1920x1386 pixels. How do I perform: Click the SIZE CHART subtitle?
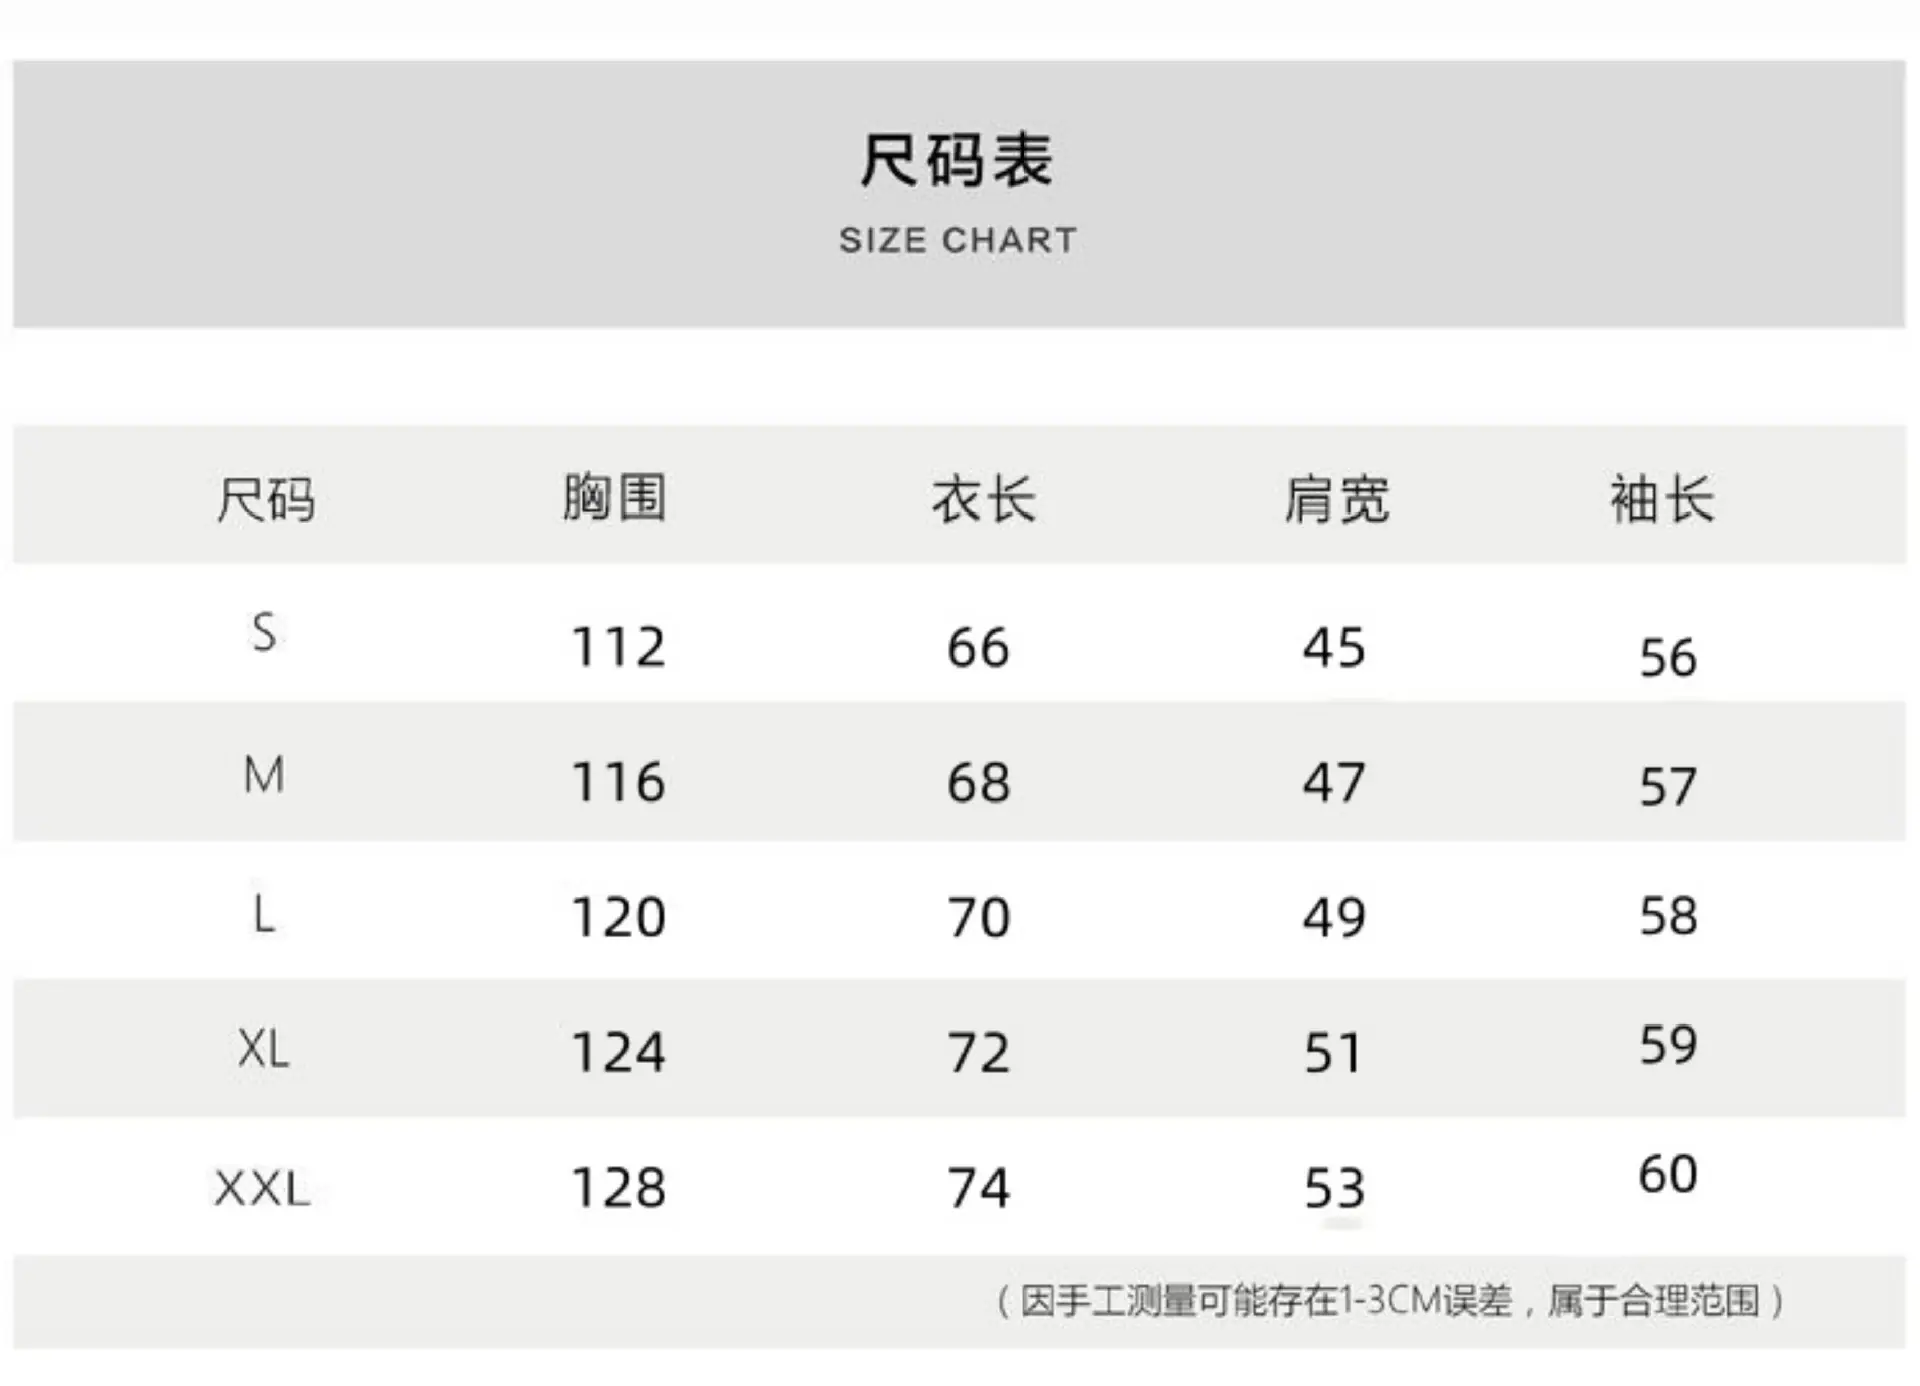pos(957,240)
